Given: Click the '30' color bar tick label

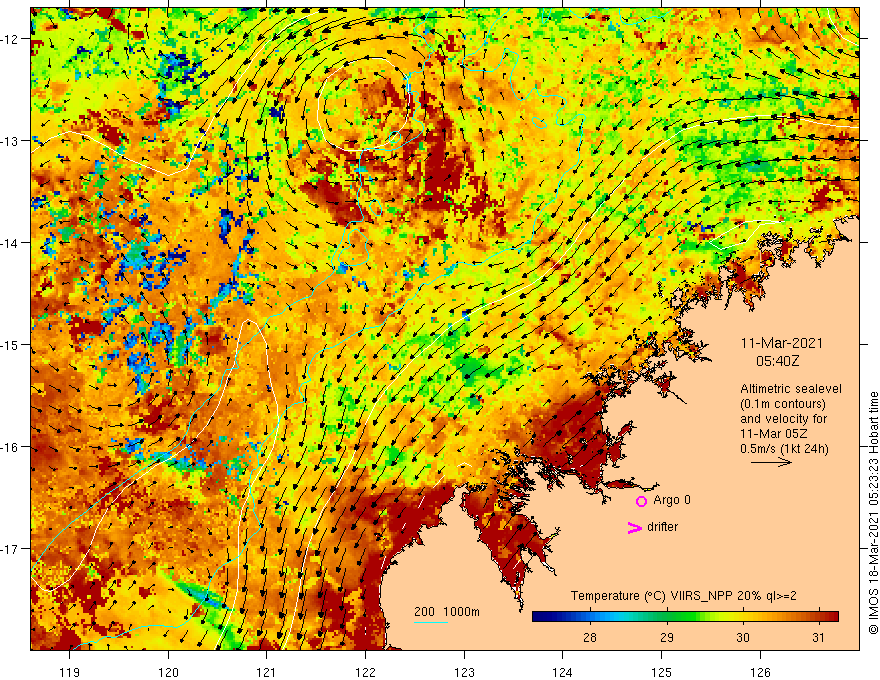Looking at the screenshot, I should click(x=742, y=637).
